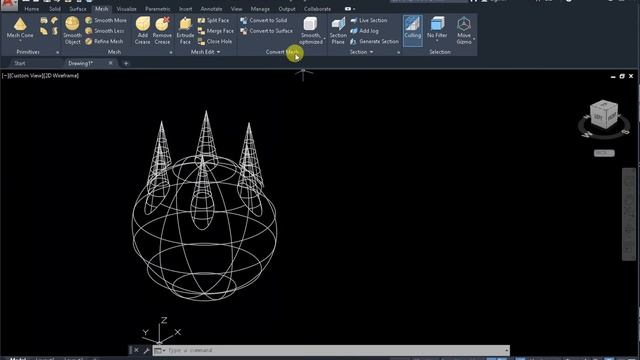Open the Mesh Cone primitive dropdown arrow
This screenshot has height=360, width=640.
click(x=20, y=41)
